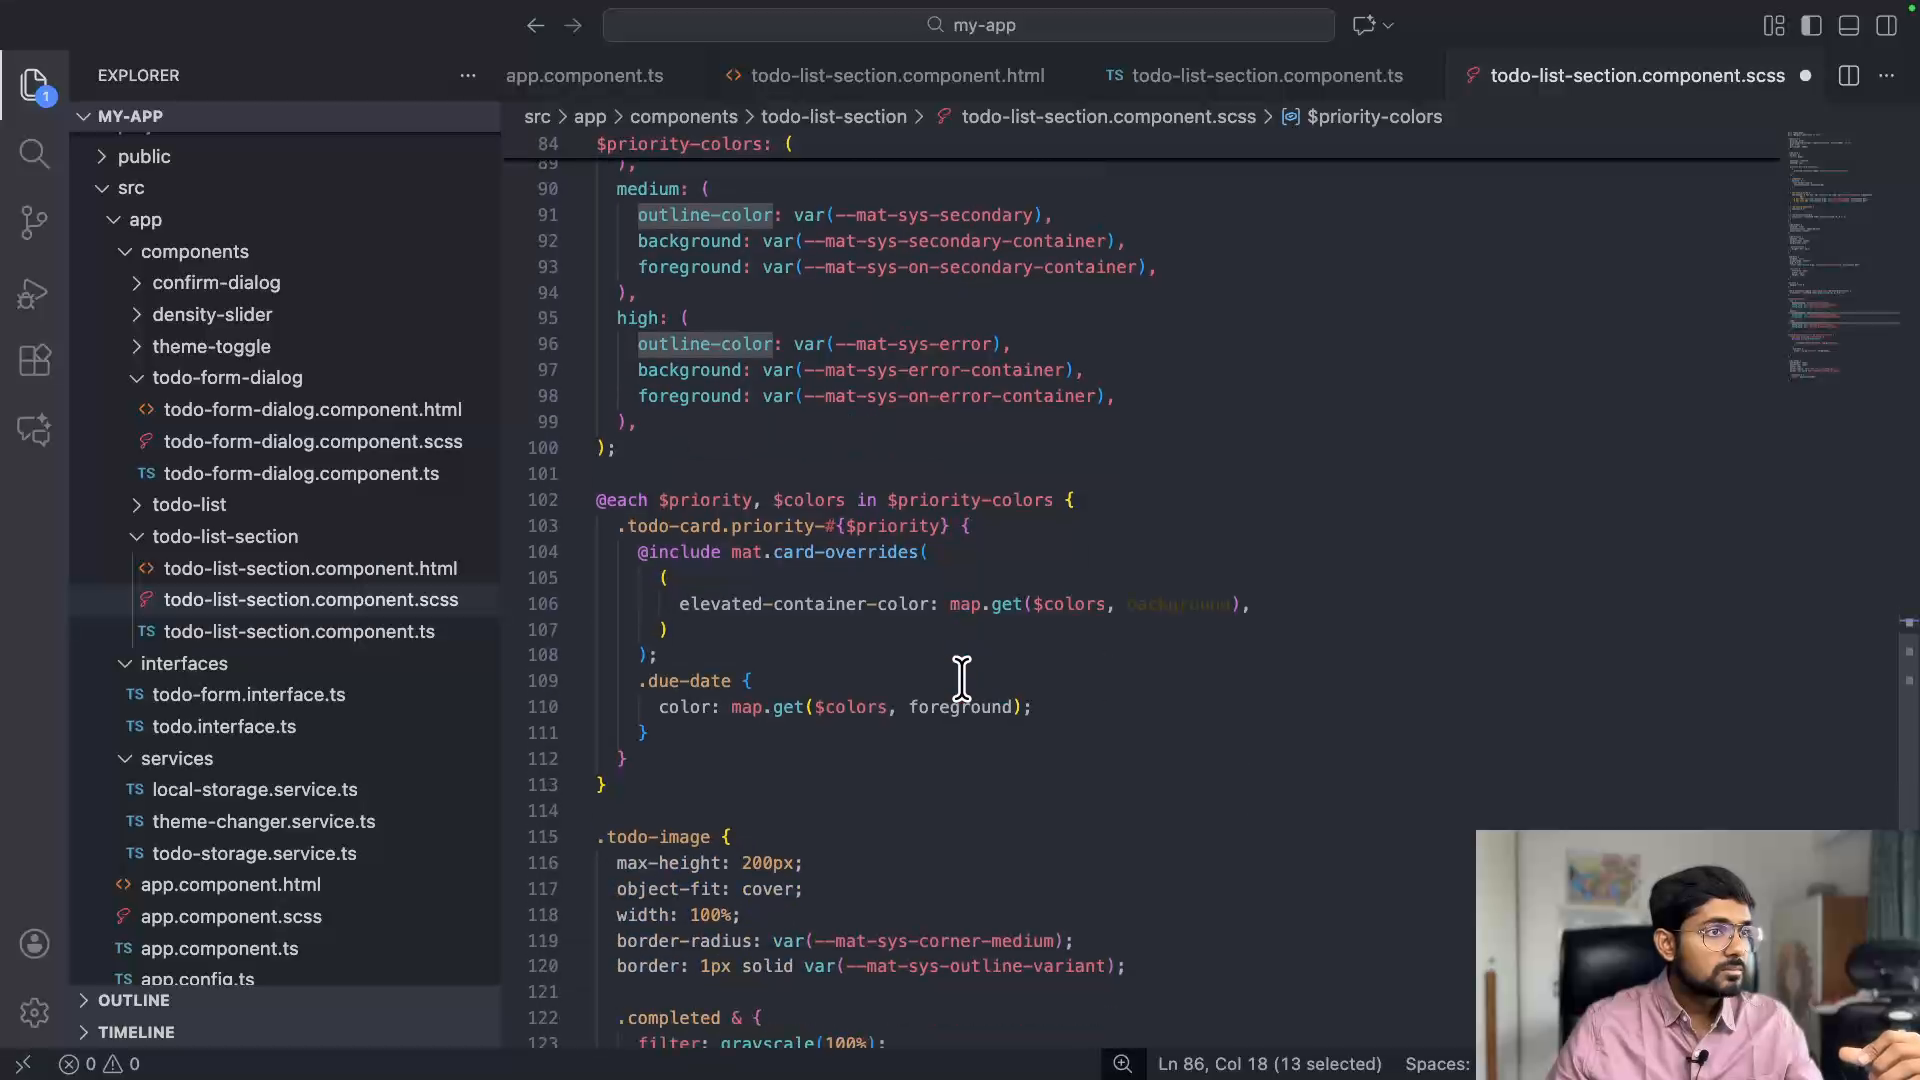The width and height of the screenshot is (1920, 1080).
Task: Click the Accounts icon
Action: pyautogui.click(x=34, y=944)
